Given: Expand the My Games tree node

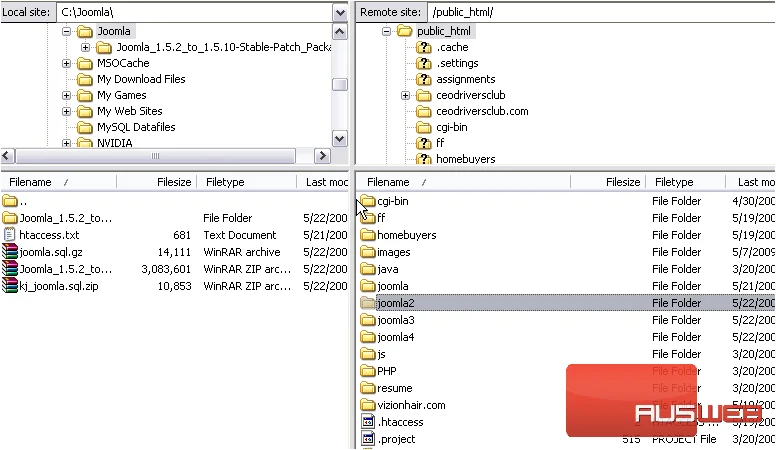Looking at the screenshot, I should point(66,96).
